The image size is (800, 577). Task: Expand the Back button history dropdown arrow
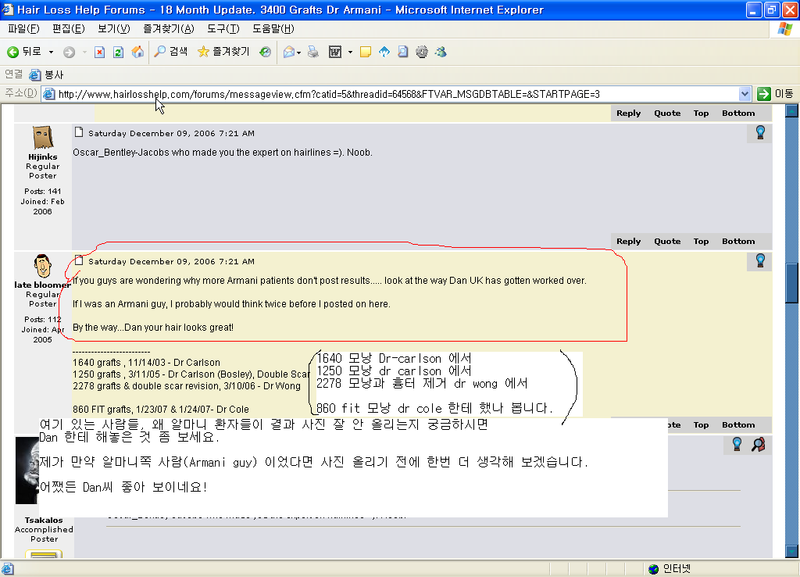pos(51,52)
